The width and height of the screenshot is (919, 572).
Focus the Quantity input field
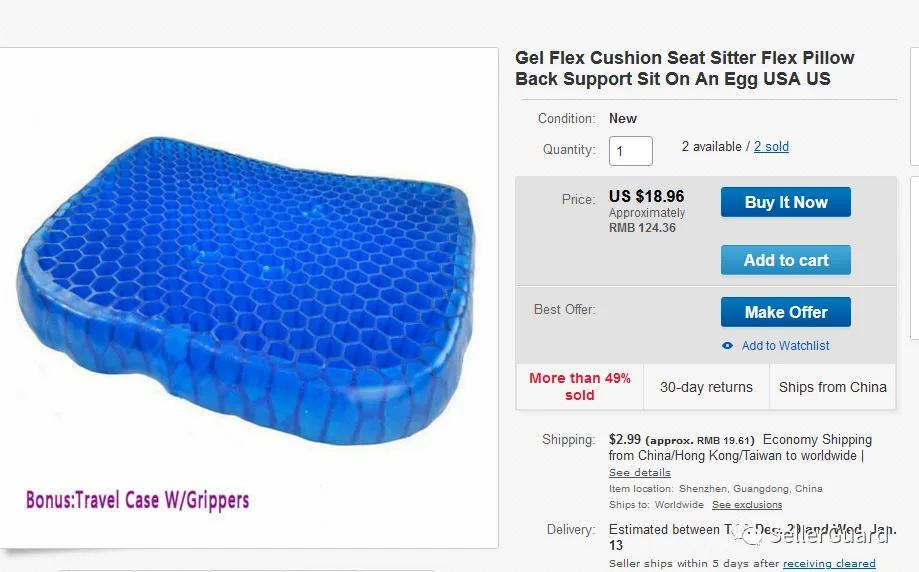tap(631, 151)
